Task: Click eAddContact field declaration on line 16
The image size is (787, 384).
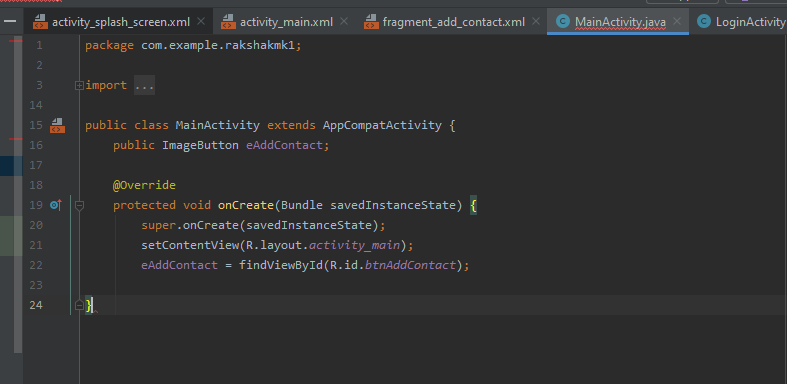Action: pos(284,145)
